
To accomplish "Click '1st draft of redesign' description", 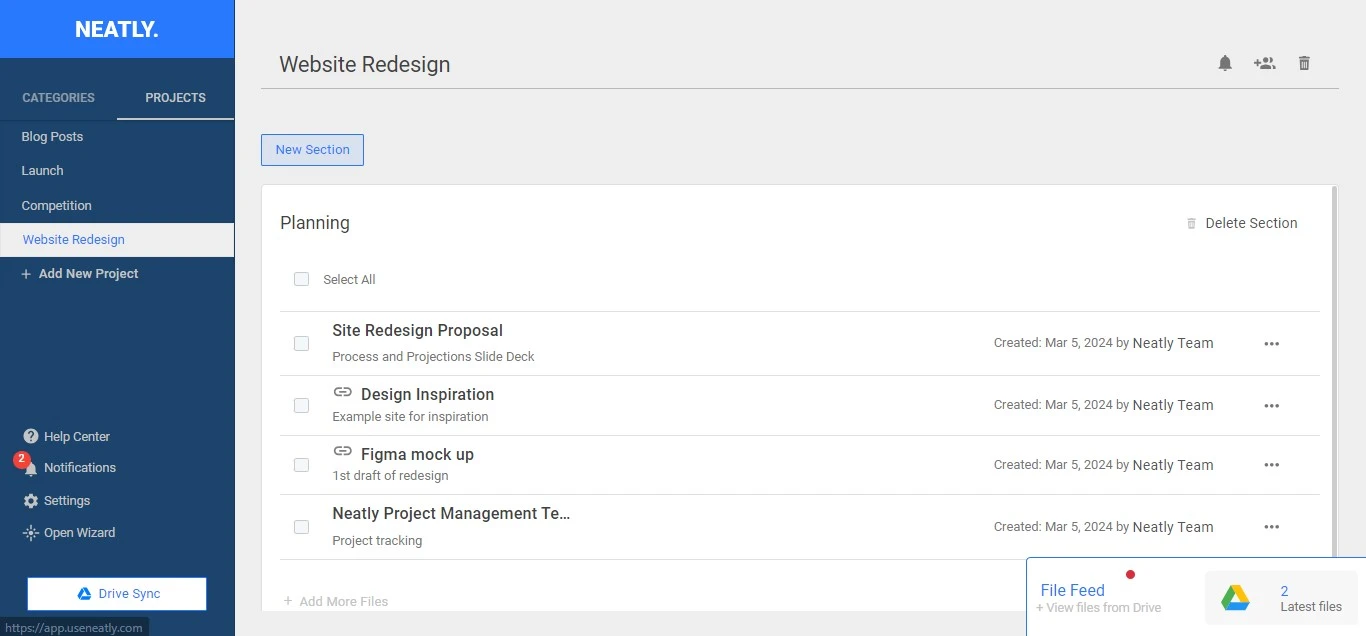I will click(x=391, y=476).
